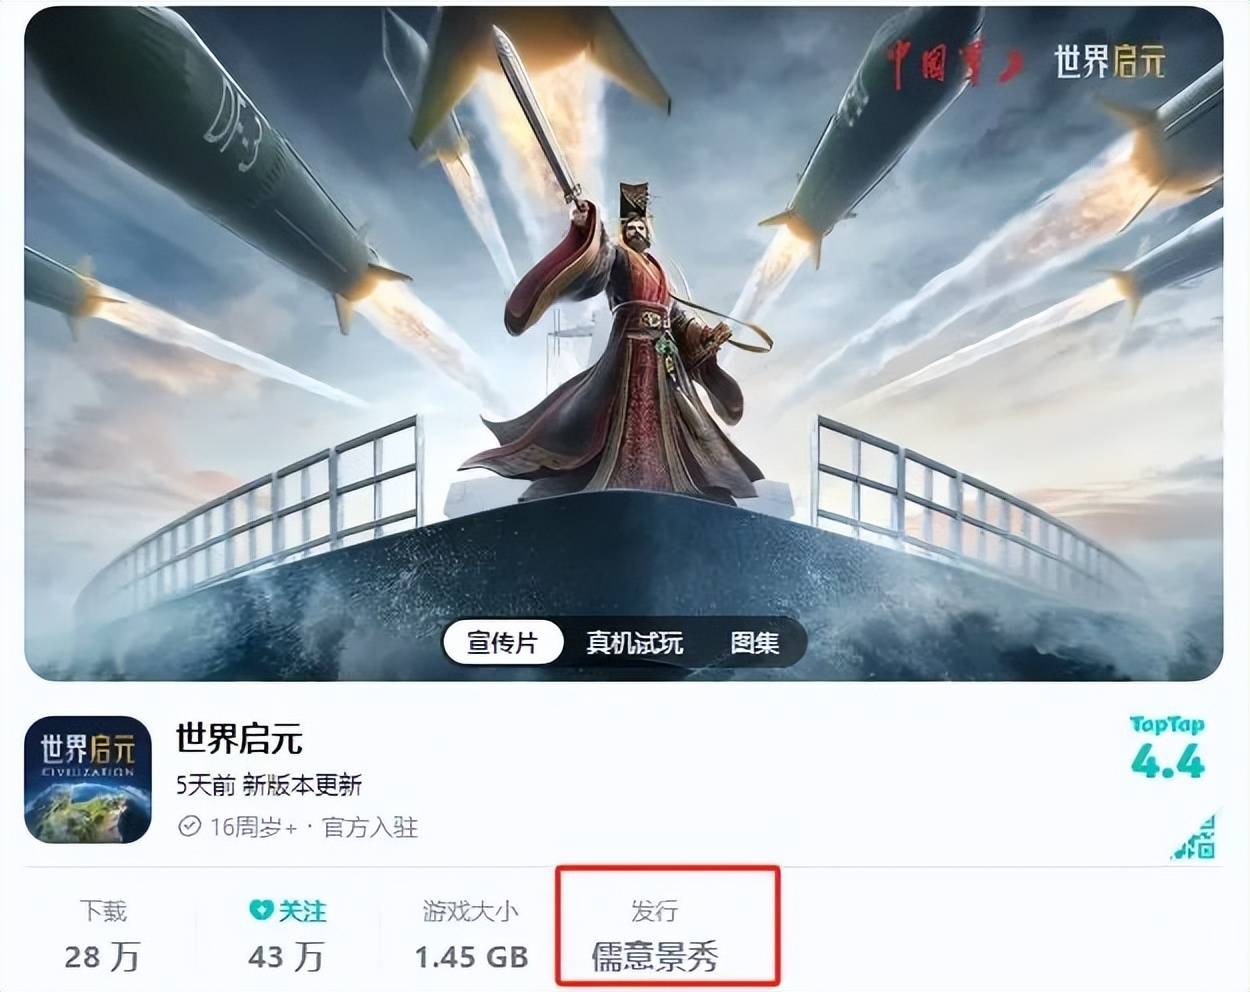Open the 图集 gallery tab
1250x992 pixels.
(x=754, y=642)
